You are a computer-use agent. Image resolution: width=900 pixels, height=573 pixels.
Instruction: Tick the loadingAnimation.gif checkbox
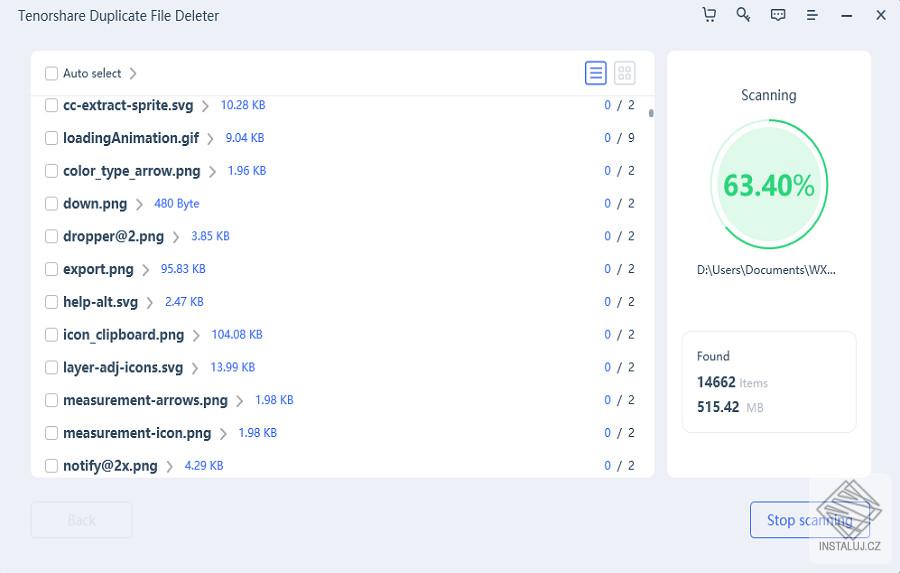(x=51, y=138)
